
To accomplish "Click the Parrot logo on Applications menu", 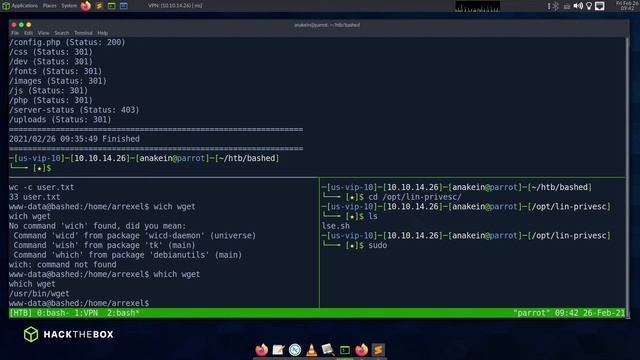I will point(6,6).
